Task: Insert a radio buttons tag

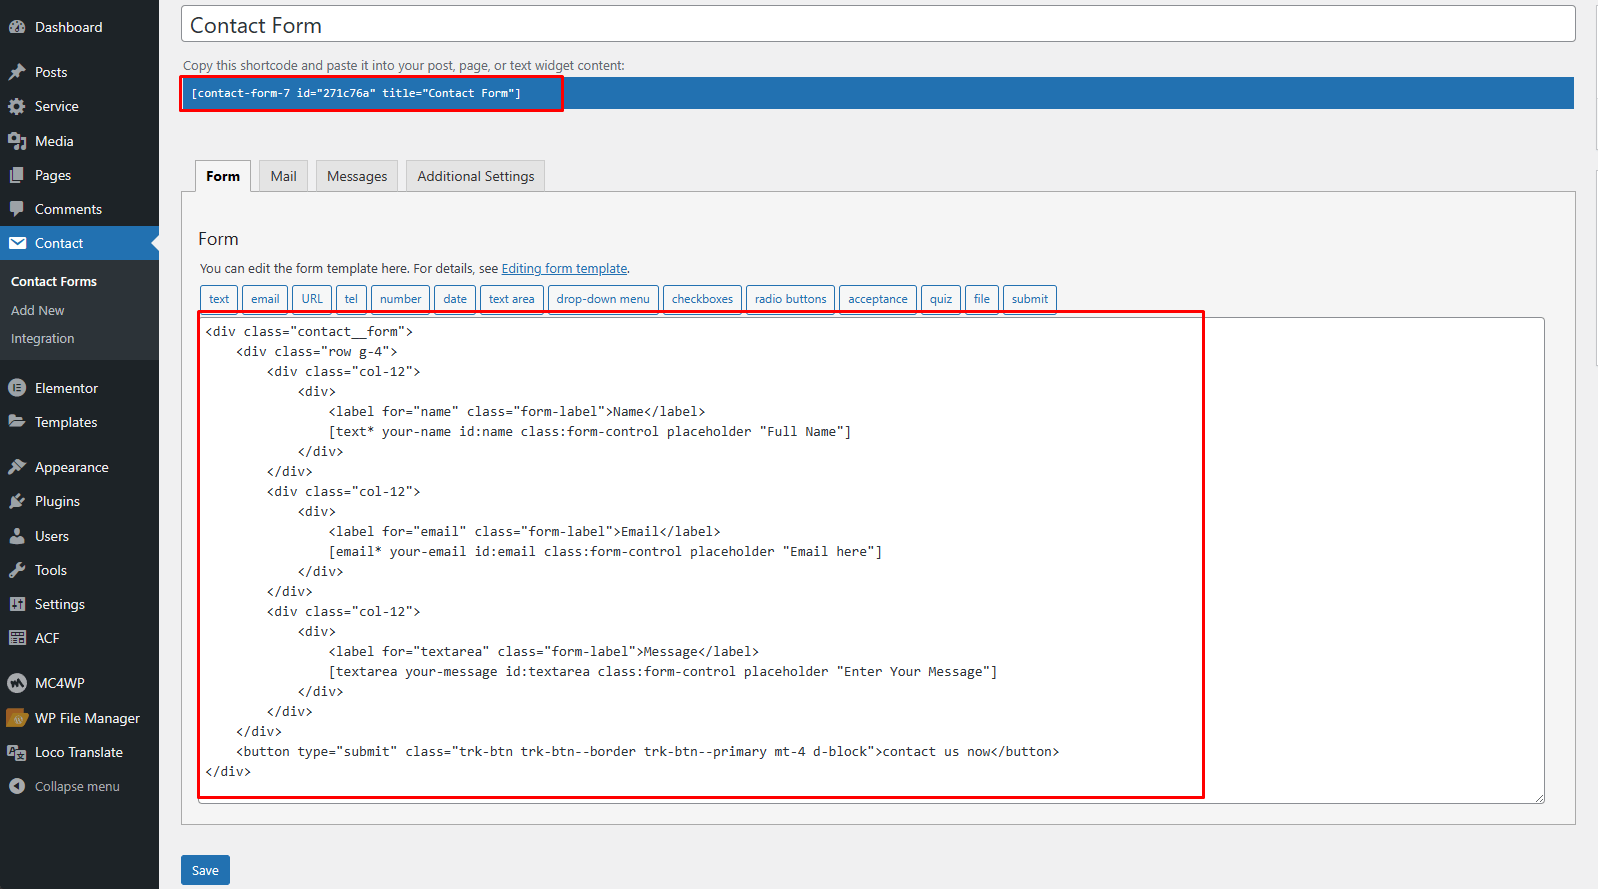Action: coord(790,299)
